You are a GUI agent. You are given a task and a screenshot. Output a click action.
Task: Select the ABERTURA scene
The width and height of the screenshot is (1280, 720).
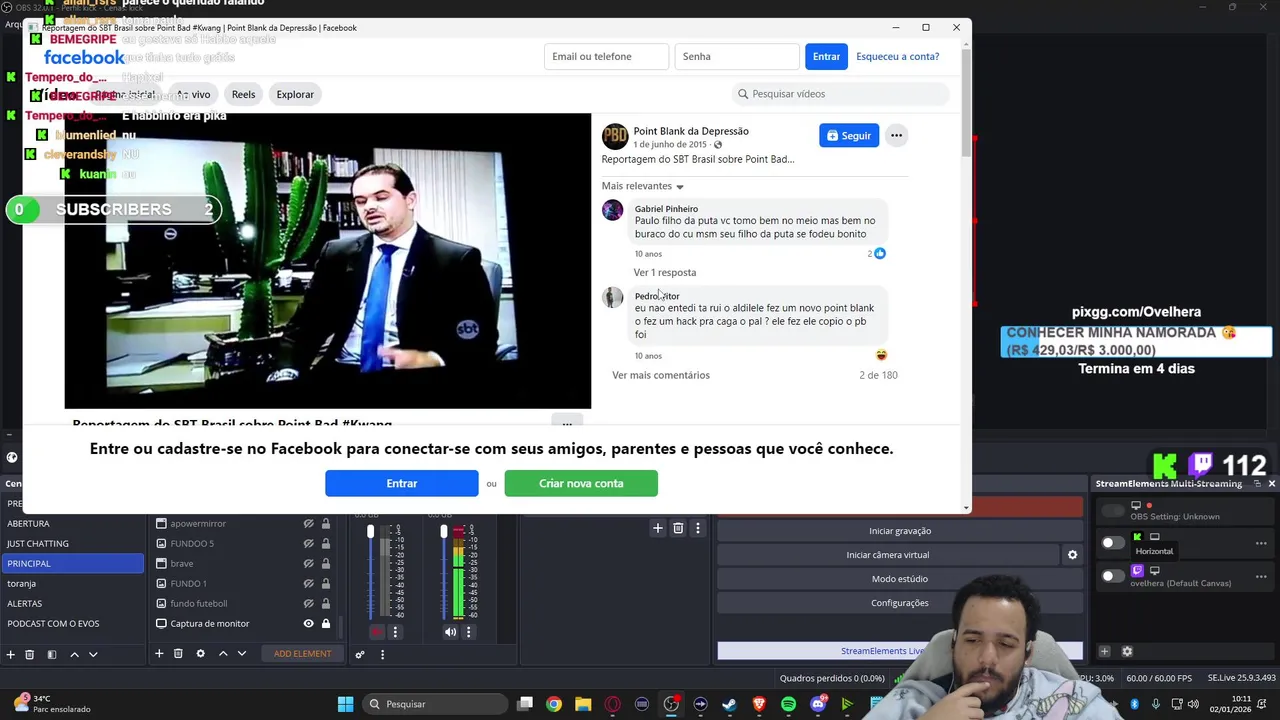click(72, 524)
